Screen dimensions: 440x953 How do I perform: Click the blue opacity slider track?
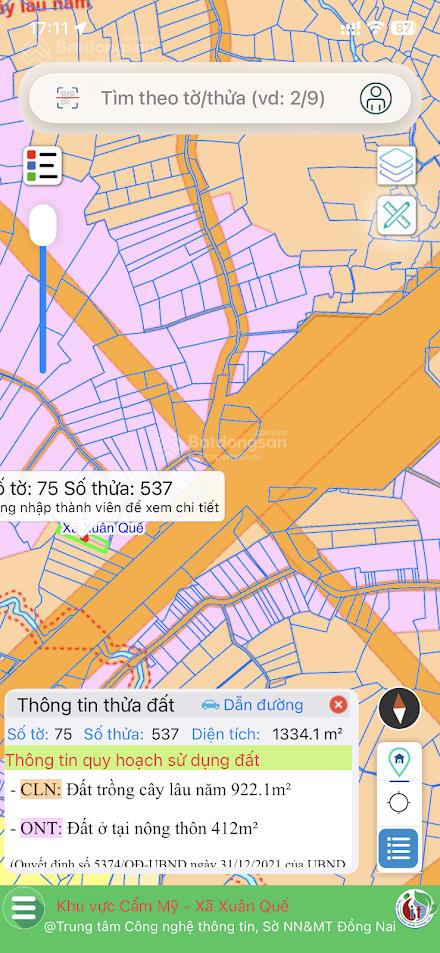tap(43, 309)
